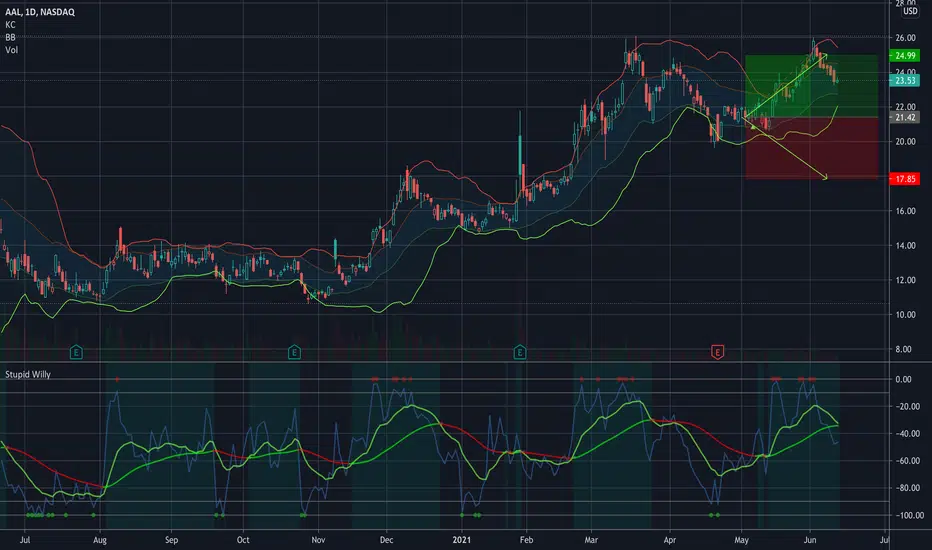Viewport: 932px width, 550px height.
Task: Click the 12.00 price axis value
Action: pyautogui.click(x=905, y=280)
